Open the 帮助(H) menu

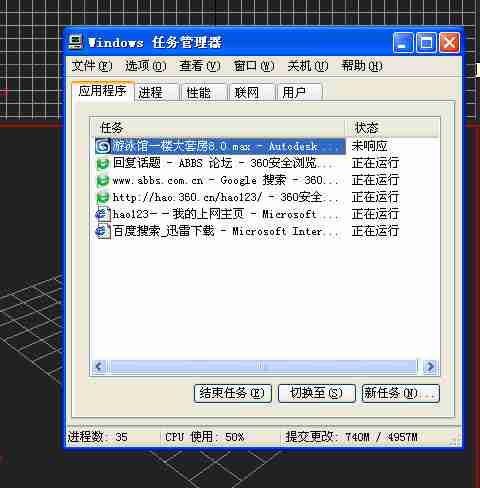[362, 66]
